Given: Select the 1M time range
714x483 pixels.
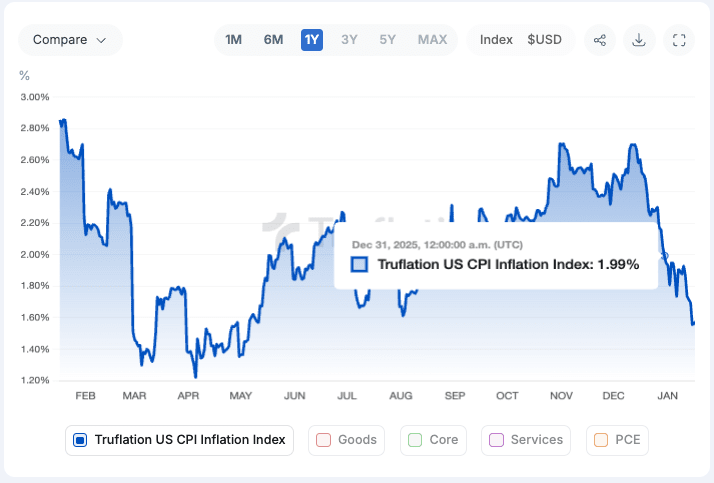Looking at the screenshot, I should (234, 40).
